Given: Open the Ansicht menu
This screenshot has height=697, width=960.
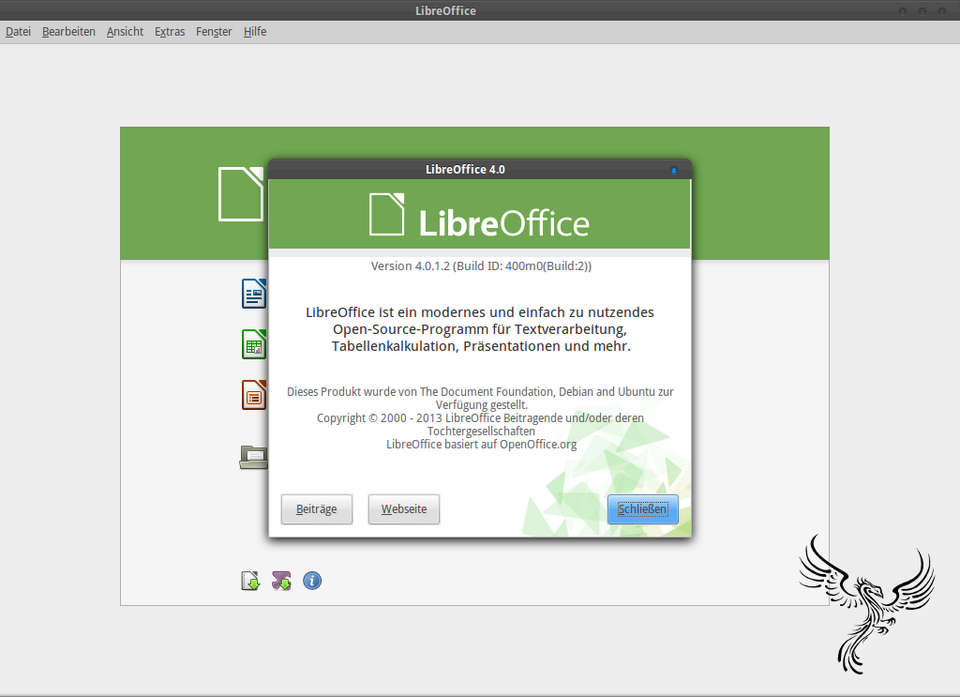Looking at the screenshot, I should (x=125, y=32).
